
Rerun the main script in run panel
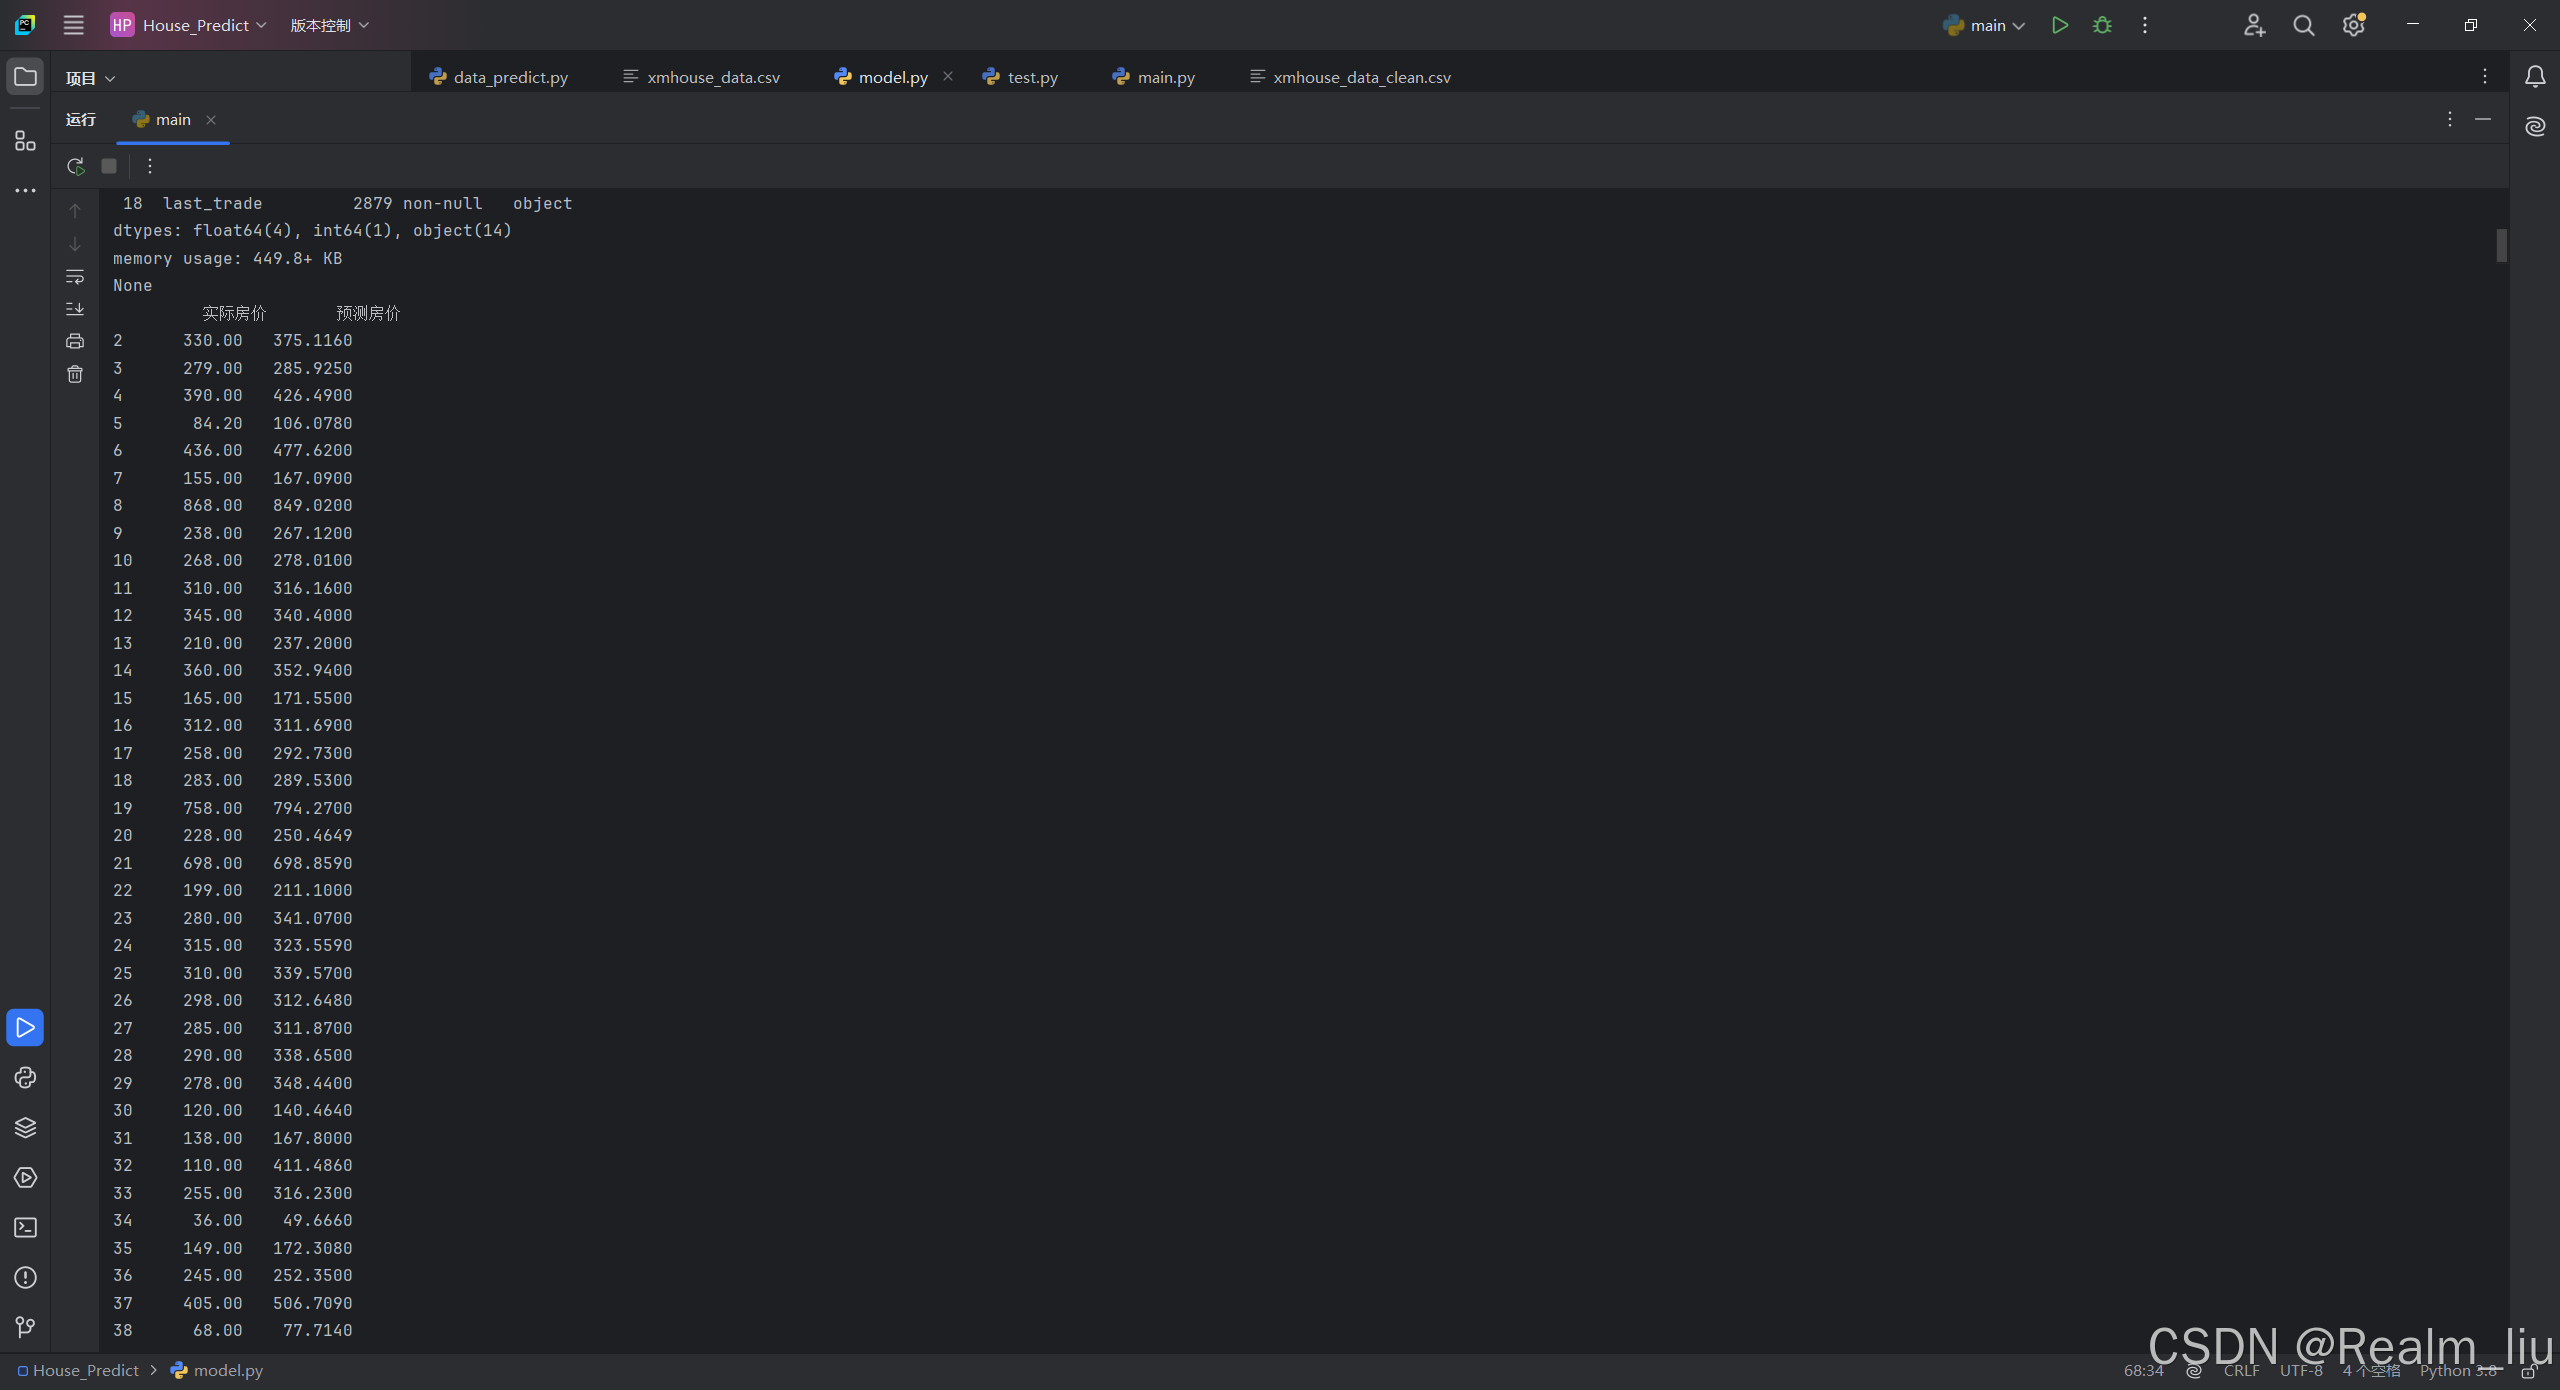(x=75, y=166)
